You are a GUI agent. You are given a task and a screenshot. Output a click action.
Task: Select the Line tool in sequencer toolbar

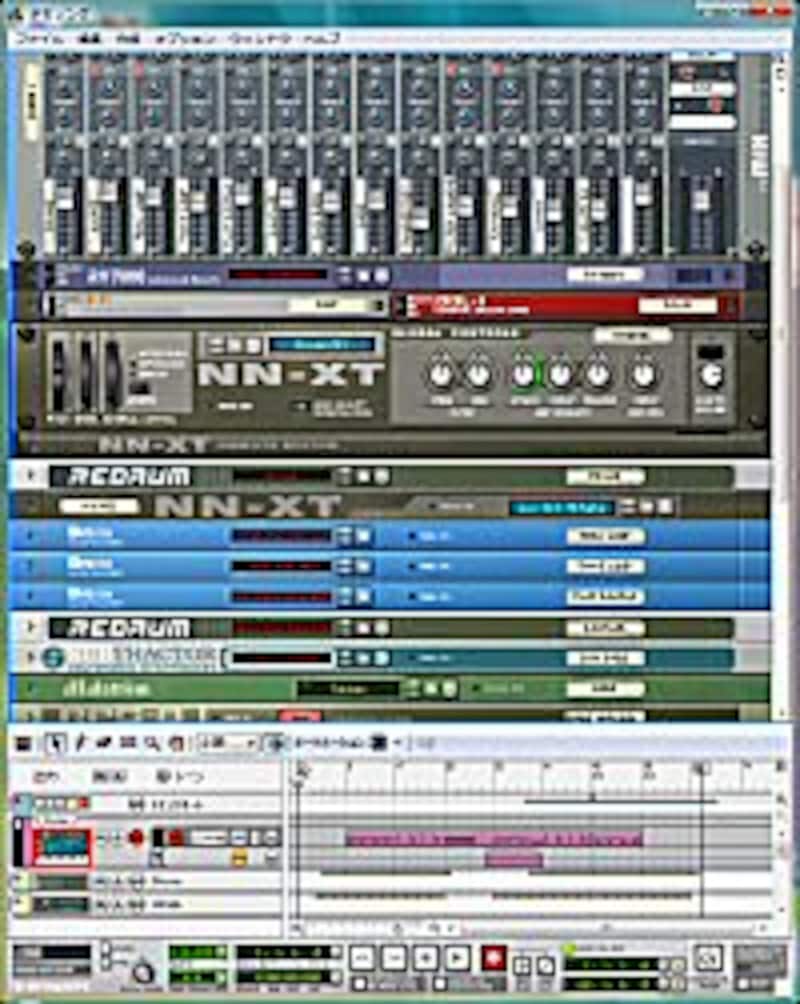tap(127, 743)
